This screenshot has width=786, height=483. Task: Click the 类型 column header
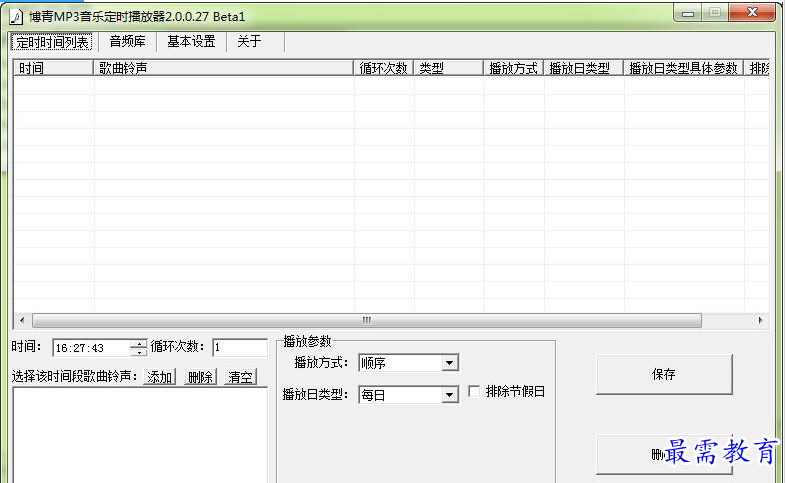click(449, 68)
